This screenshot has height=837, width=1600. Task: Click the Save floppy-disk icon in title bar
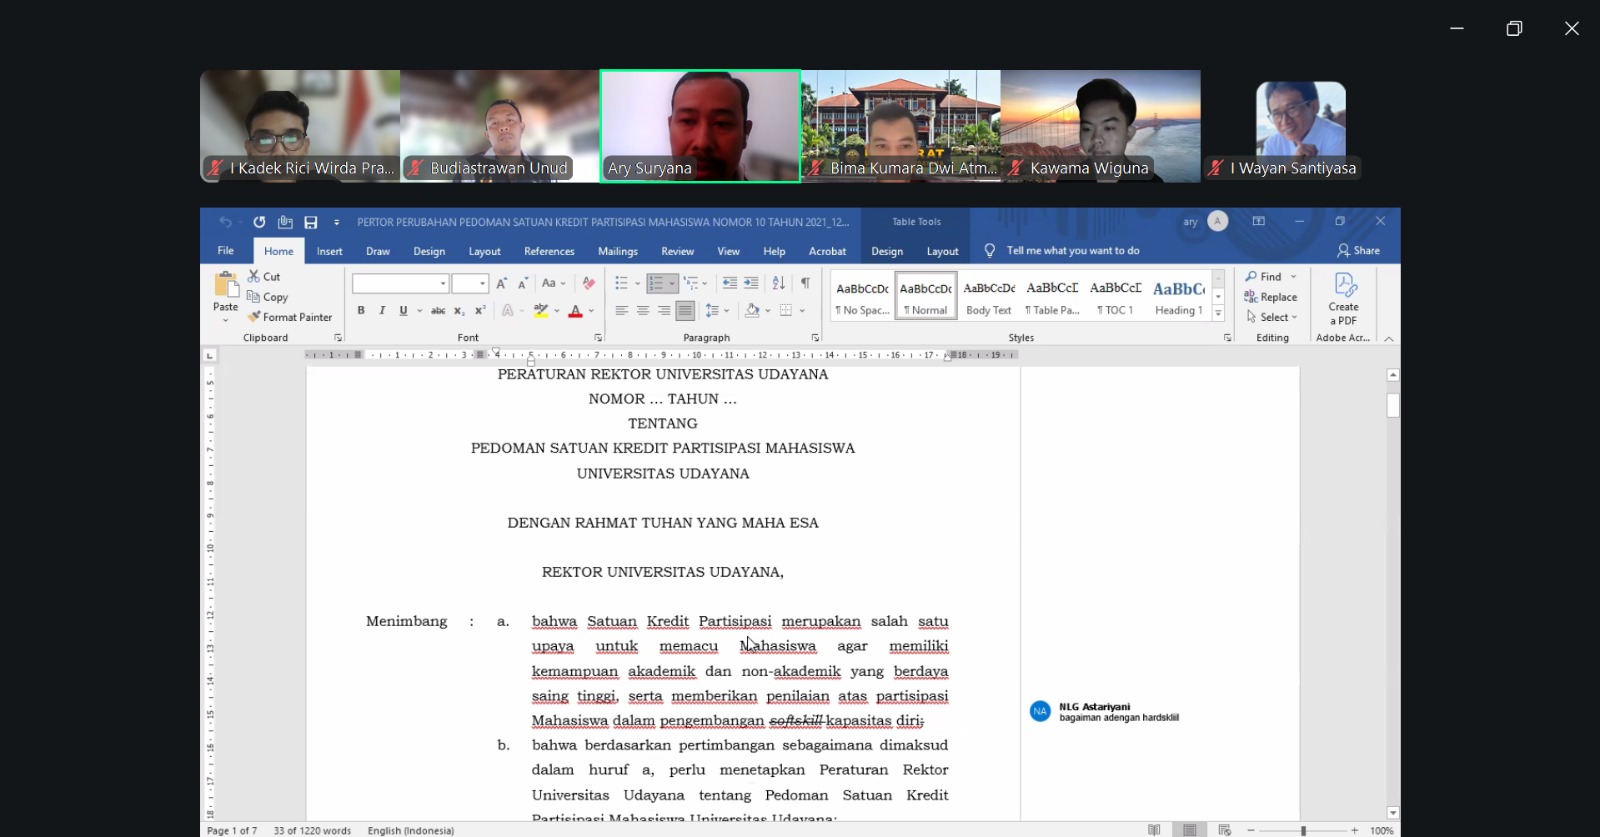pyautogui.click(x=311, y=222)
